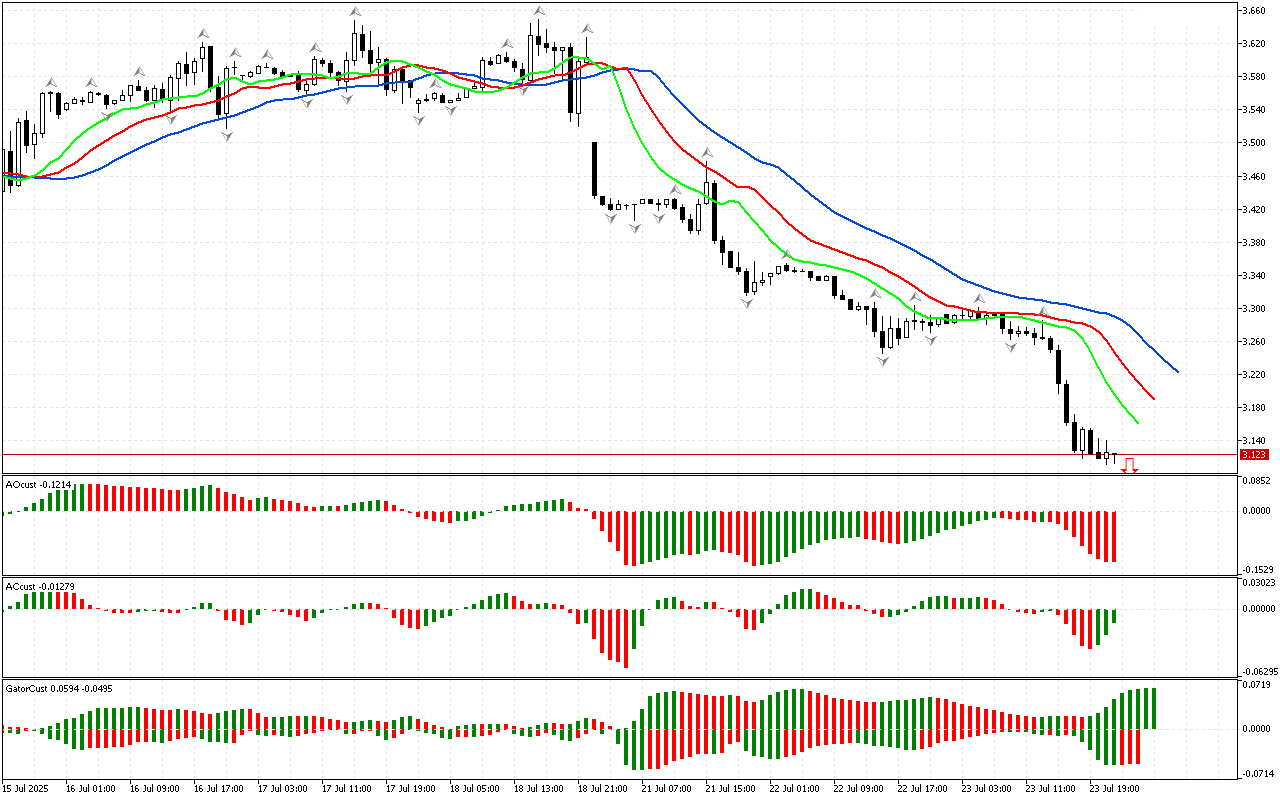The image size is (1280, 800).
Task: Select the red 3.123 current price label
Action: click(1253, 455)
